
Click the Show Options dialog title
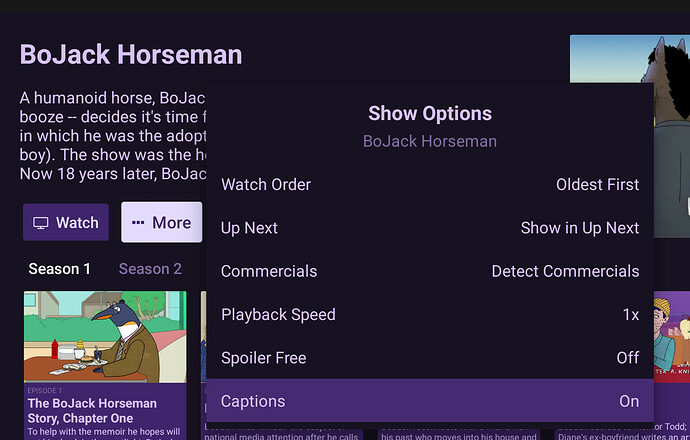[430, 114]
